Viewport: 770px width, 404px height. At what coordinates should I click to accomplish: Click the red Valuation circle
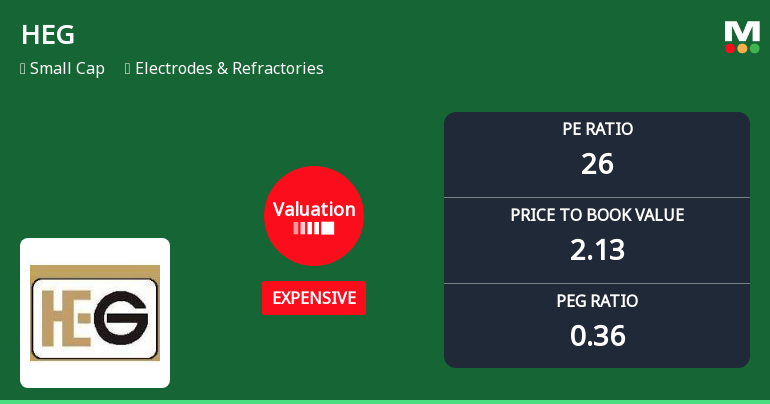pyautogui.click(x=314, y=215)
